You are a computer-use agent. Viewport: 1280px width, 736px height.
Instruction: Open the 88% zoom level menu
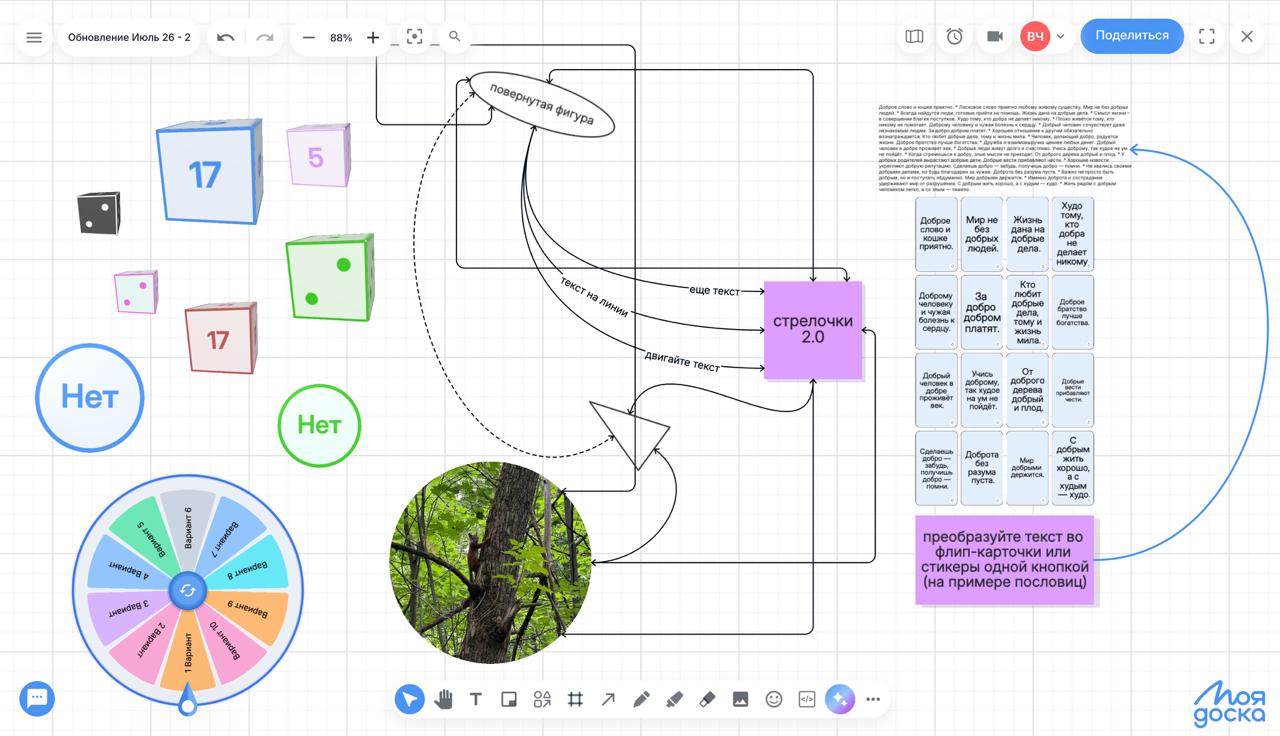[341, 38]
